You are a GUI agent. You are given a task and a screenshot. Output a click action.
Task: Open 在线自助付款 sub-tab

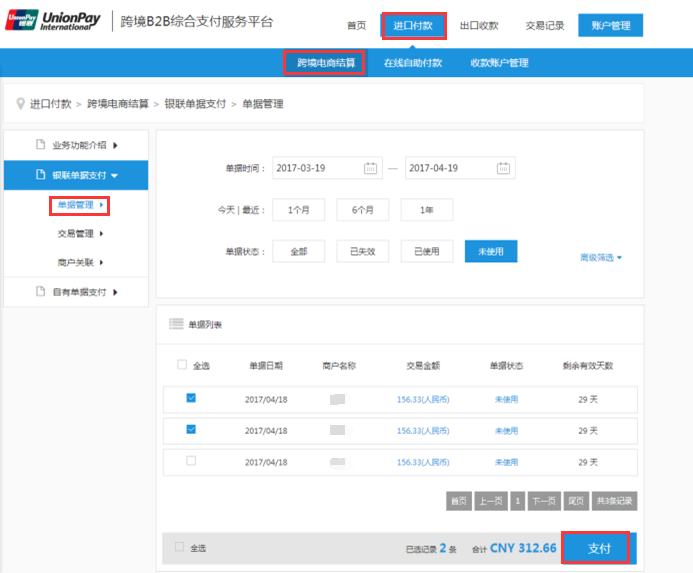(x=412, y=63)
